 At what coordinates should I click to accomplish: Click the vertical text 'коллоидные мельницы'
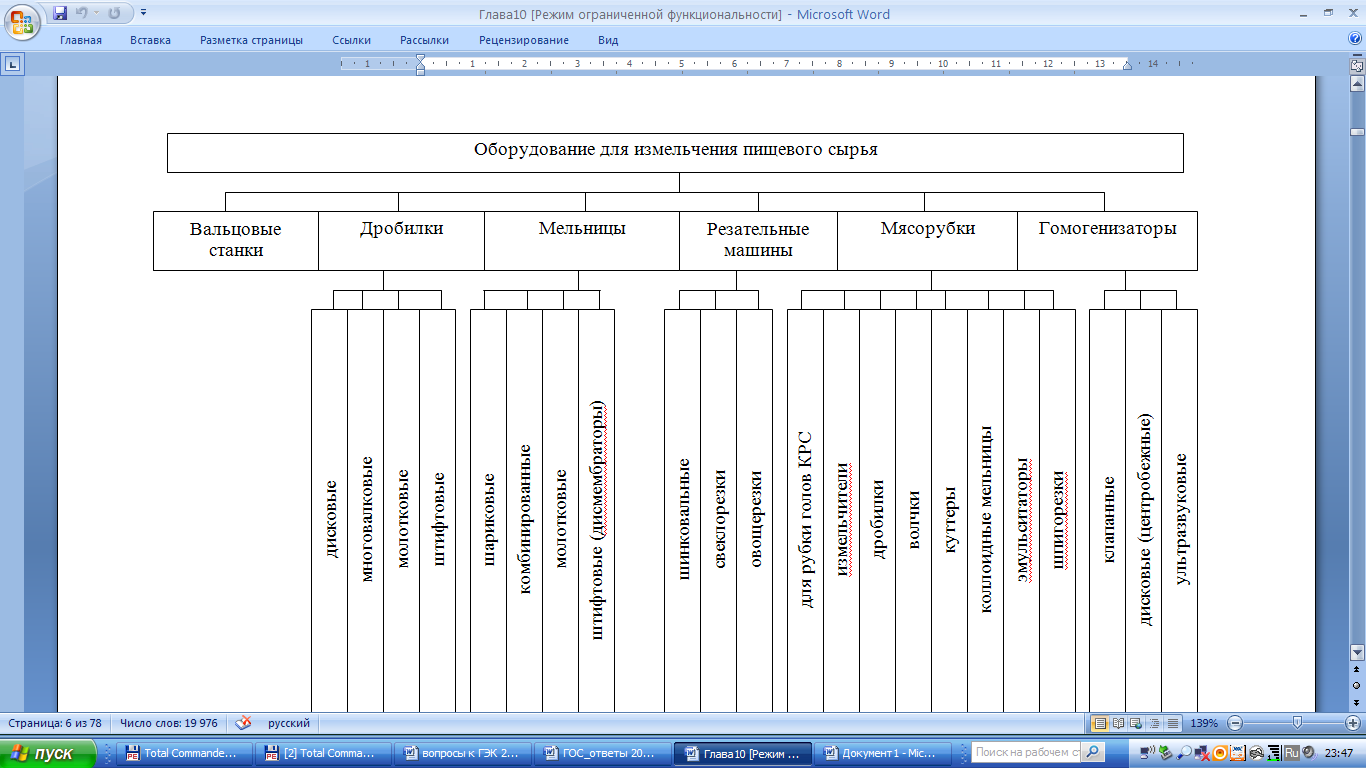pos(985,519)
